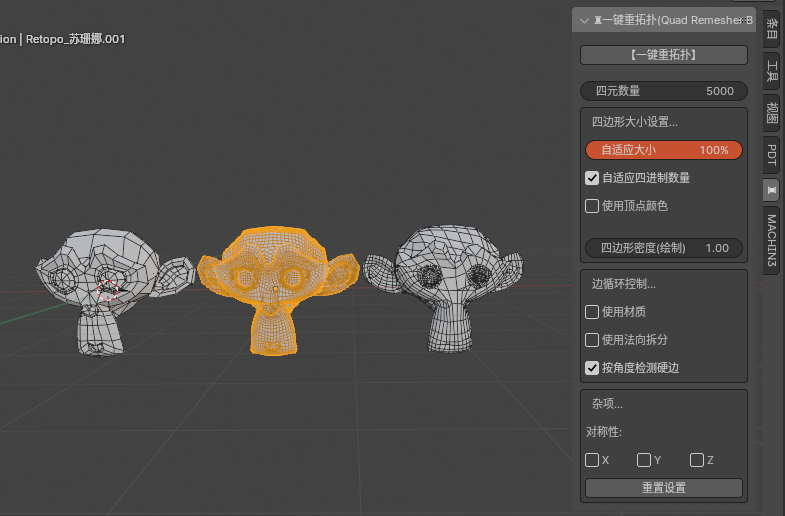Image resolution: width=785 pixels, height=516 pixels.
Task: Switch to the 工具 sidebar tab
Action: click(x=771, y=70)
